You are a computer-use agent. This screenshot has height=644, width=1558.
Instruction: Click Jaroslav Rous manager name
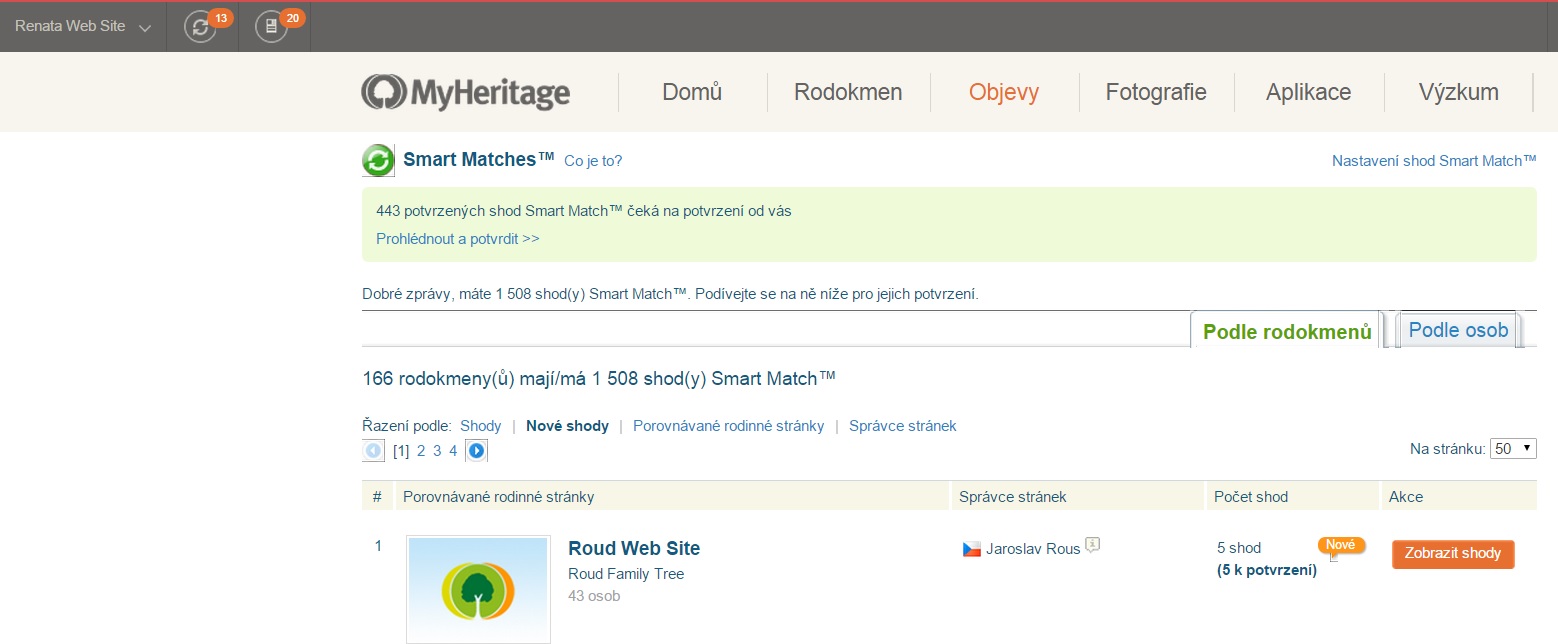1033,549
